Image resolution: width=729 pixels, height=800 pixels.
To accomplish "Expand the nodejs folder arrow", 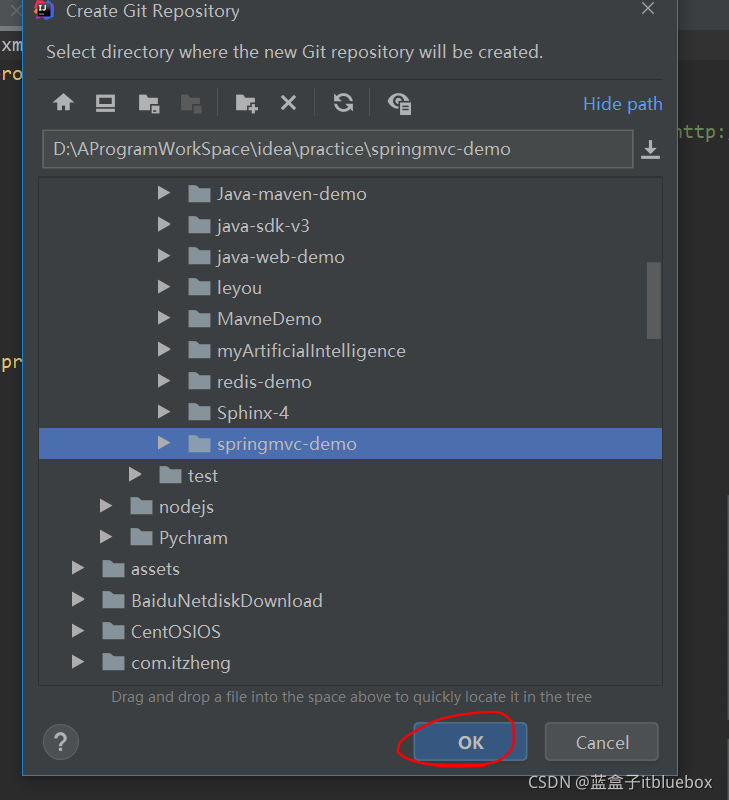I will point(106,506).
